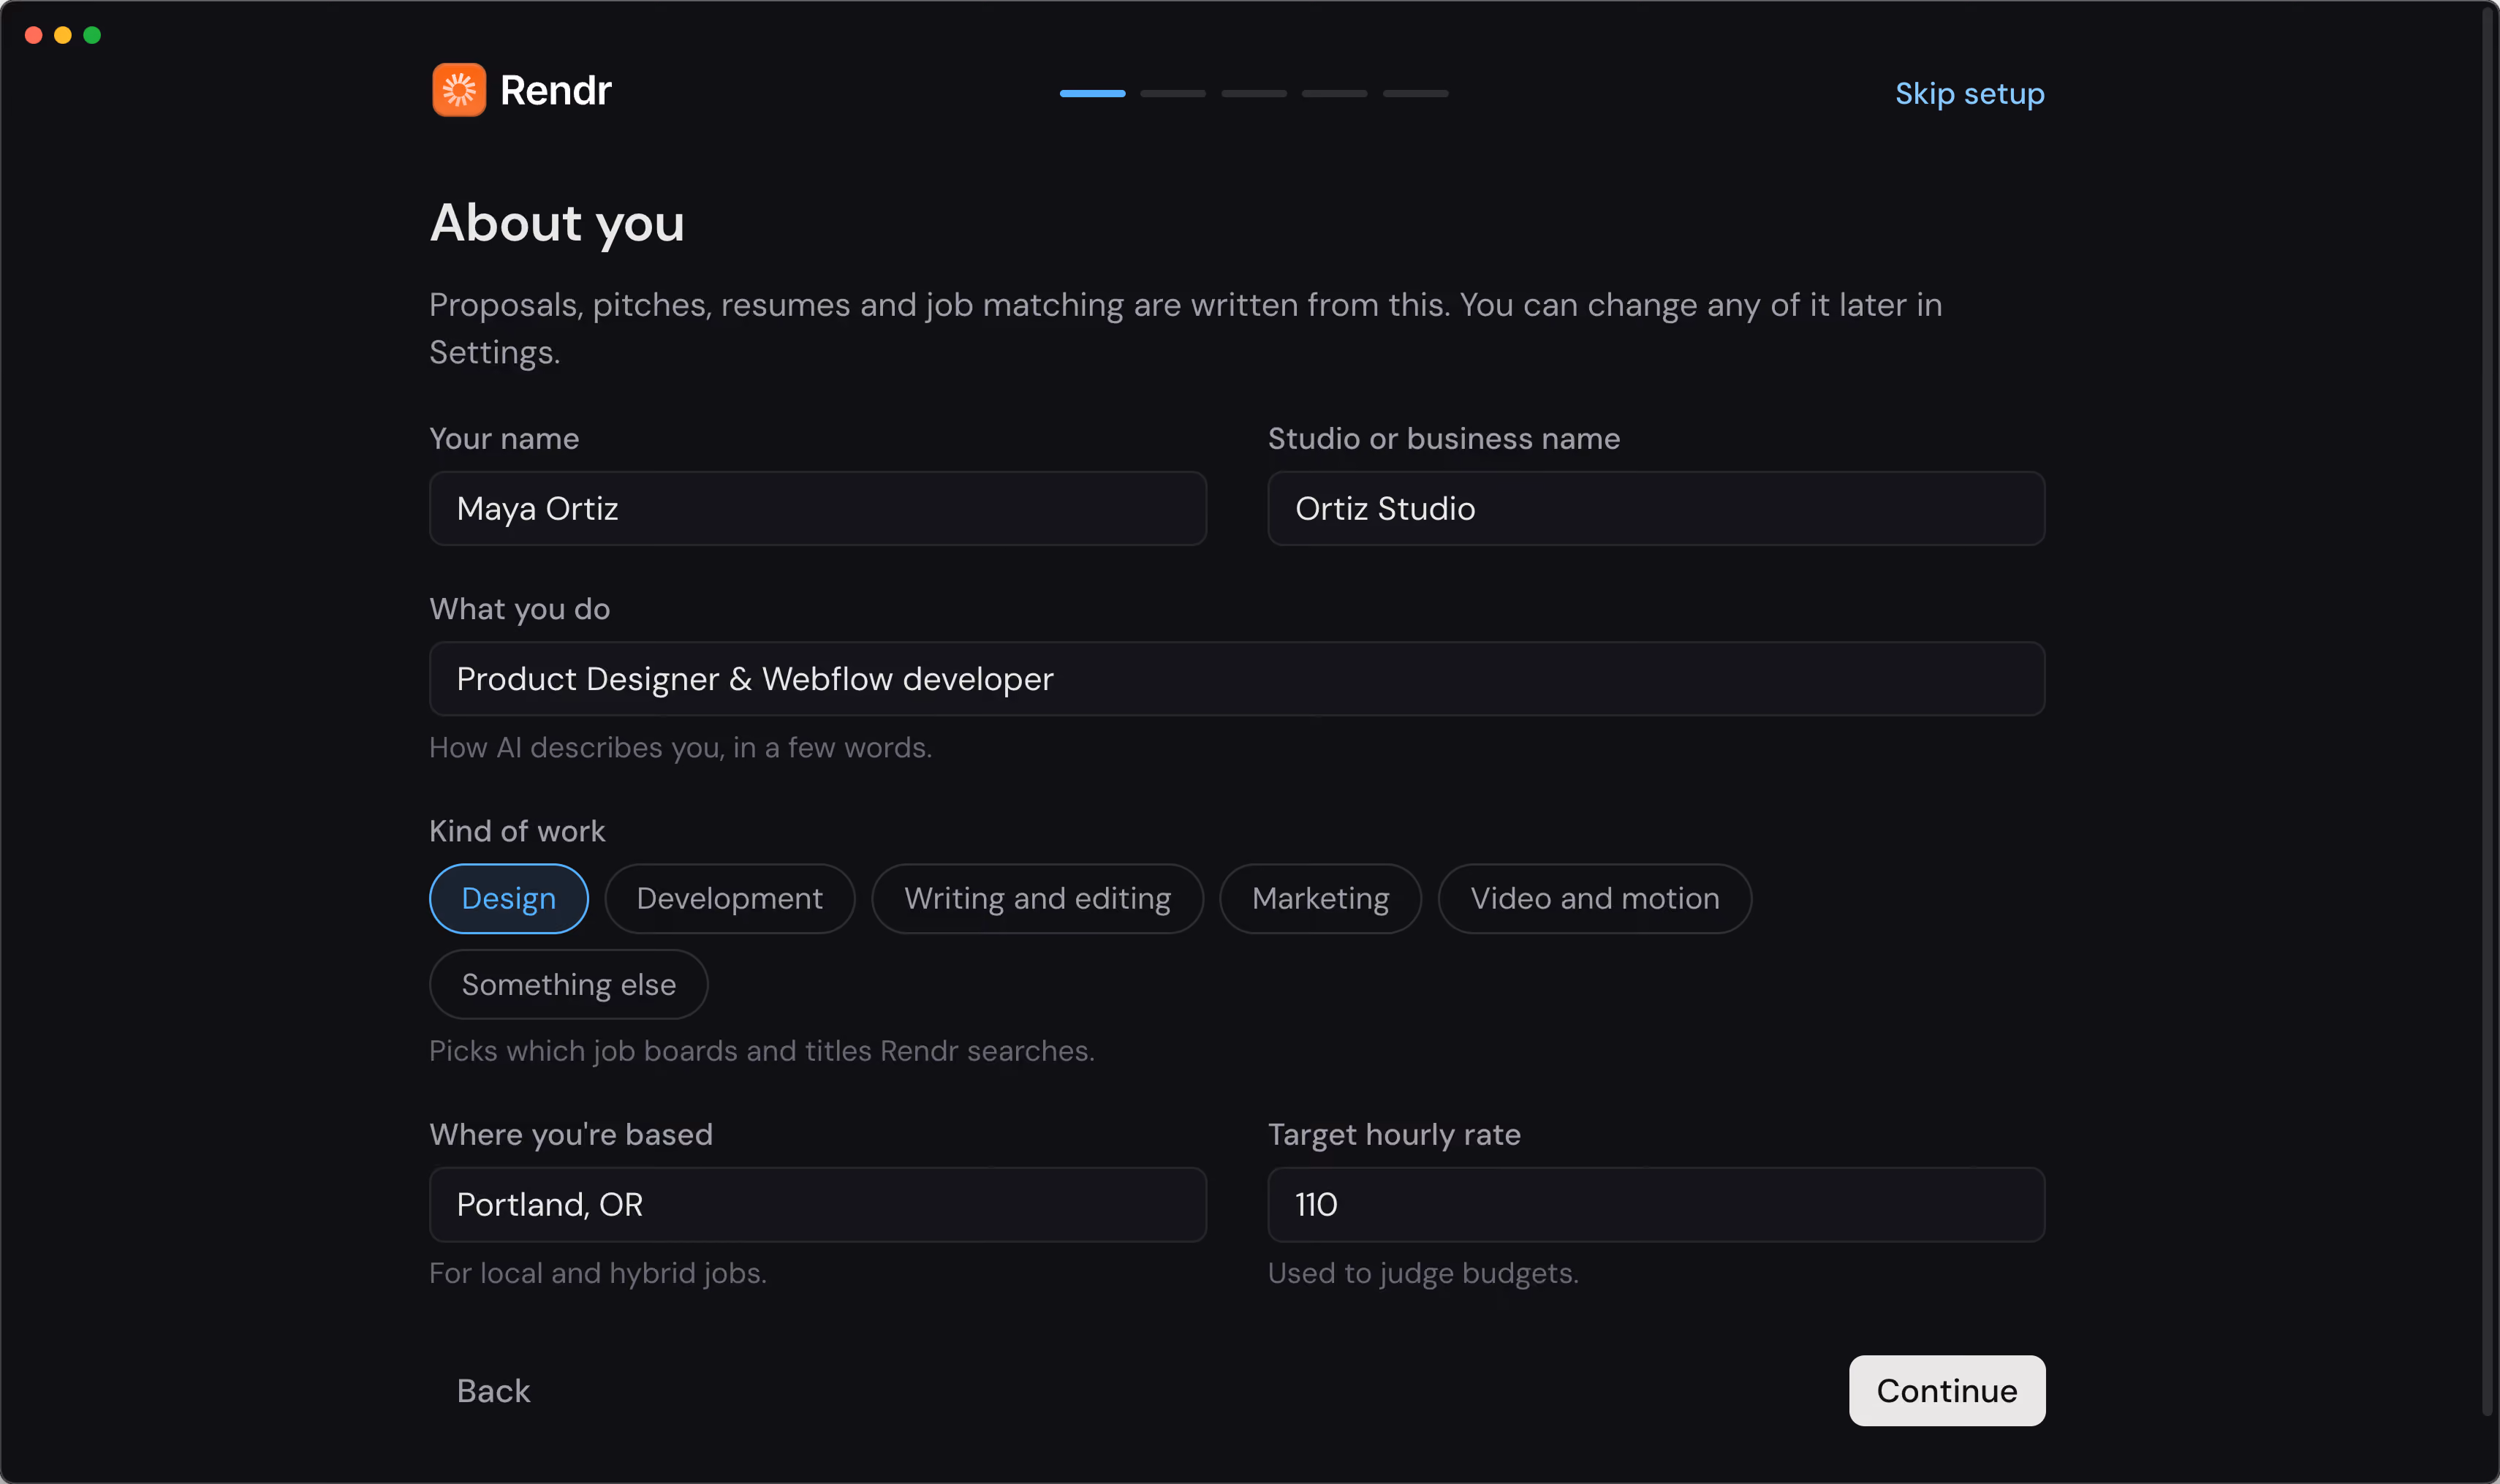Click 'How AI describes you, in a few words.'
This screenshot has height=1484, width=2500.
(x=680, y=747)
